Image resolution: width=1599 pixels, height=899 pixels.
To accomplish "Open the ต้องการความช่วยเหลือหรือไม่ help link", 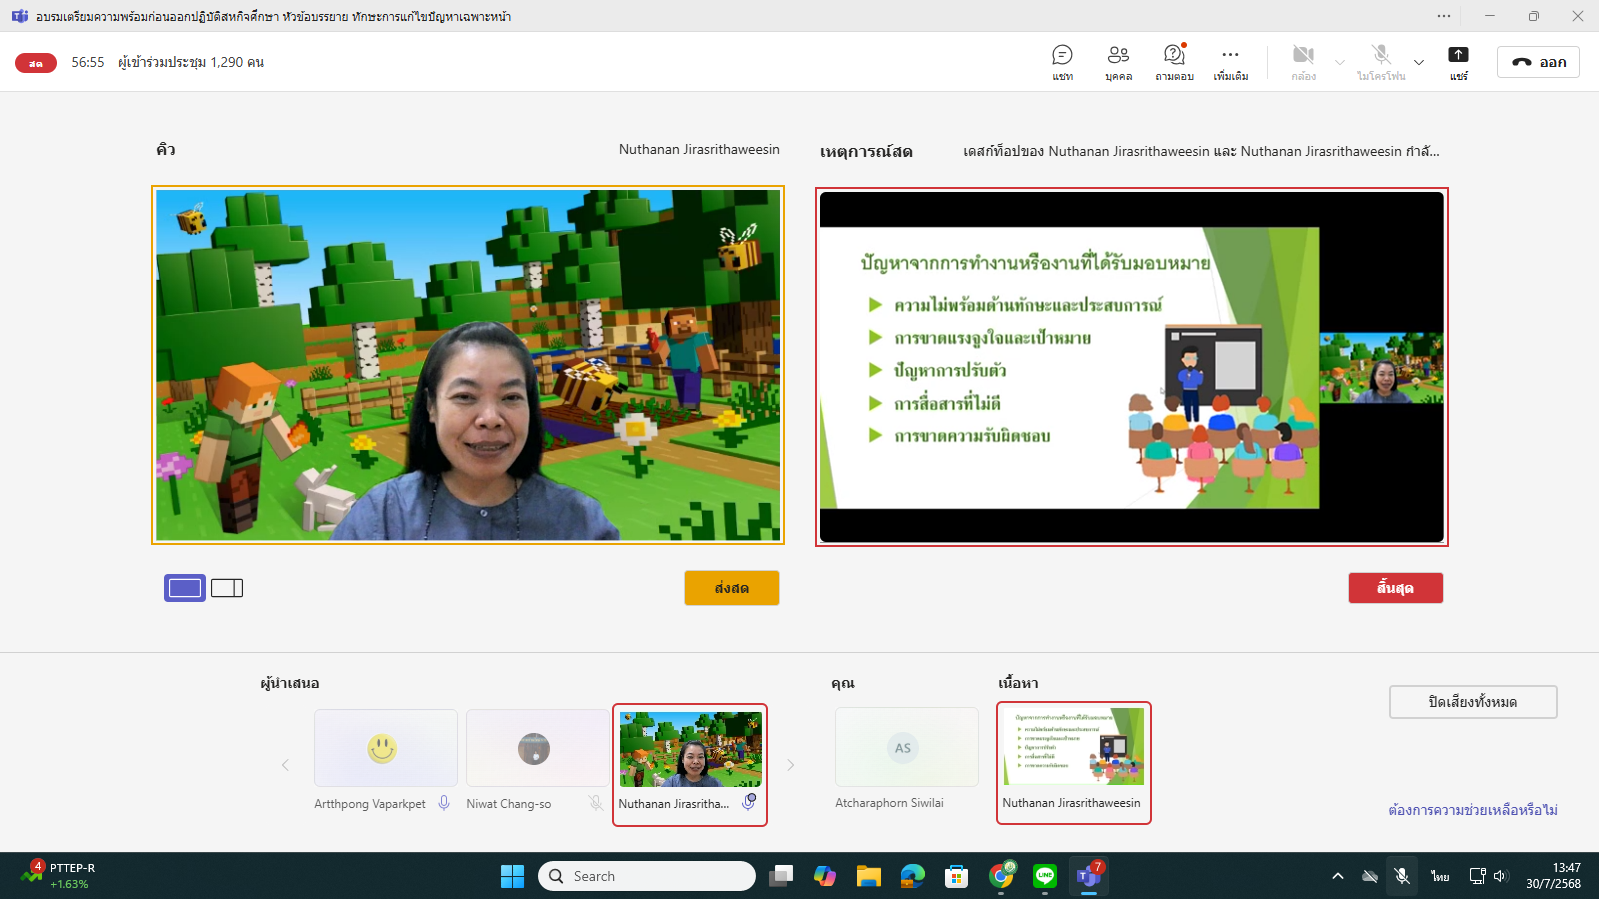I will 1473,810.
